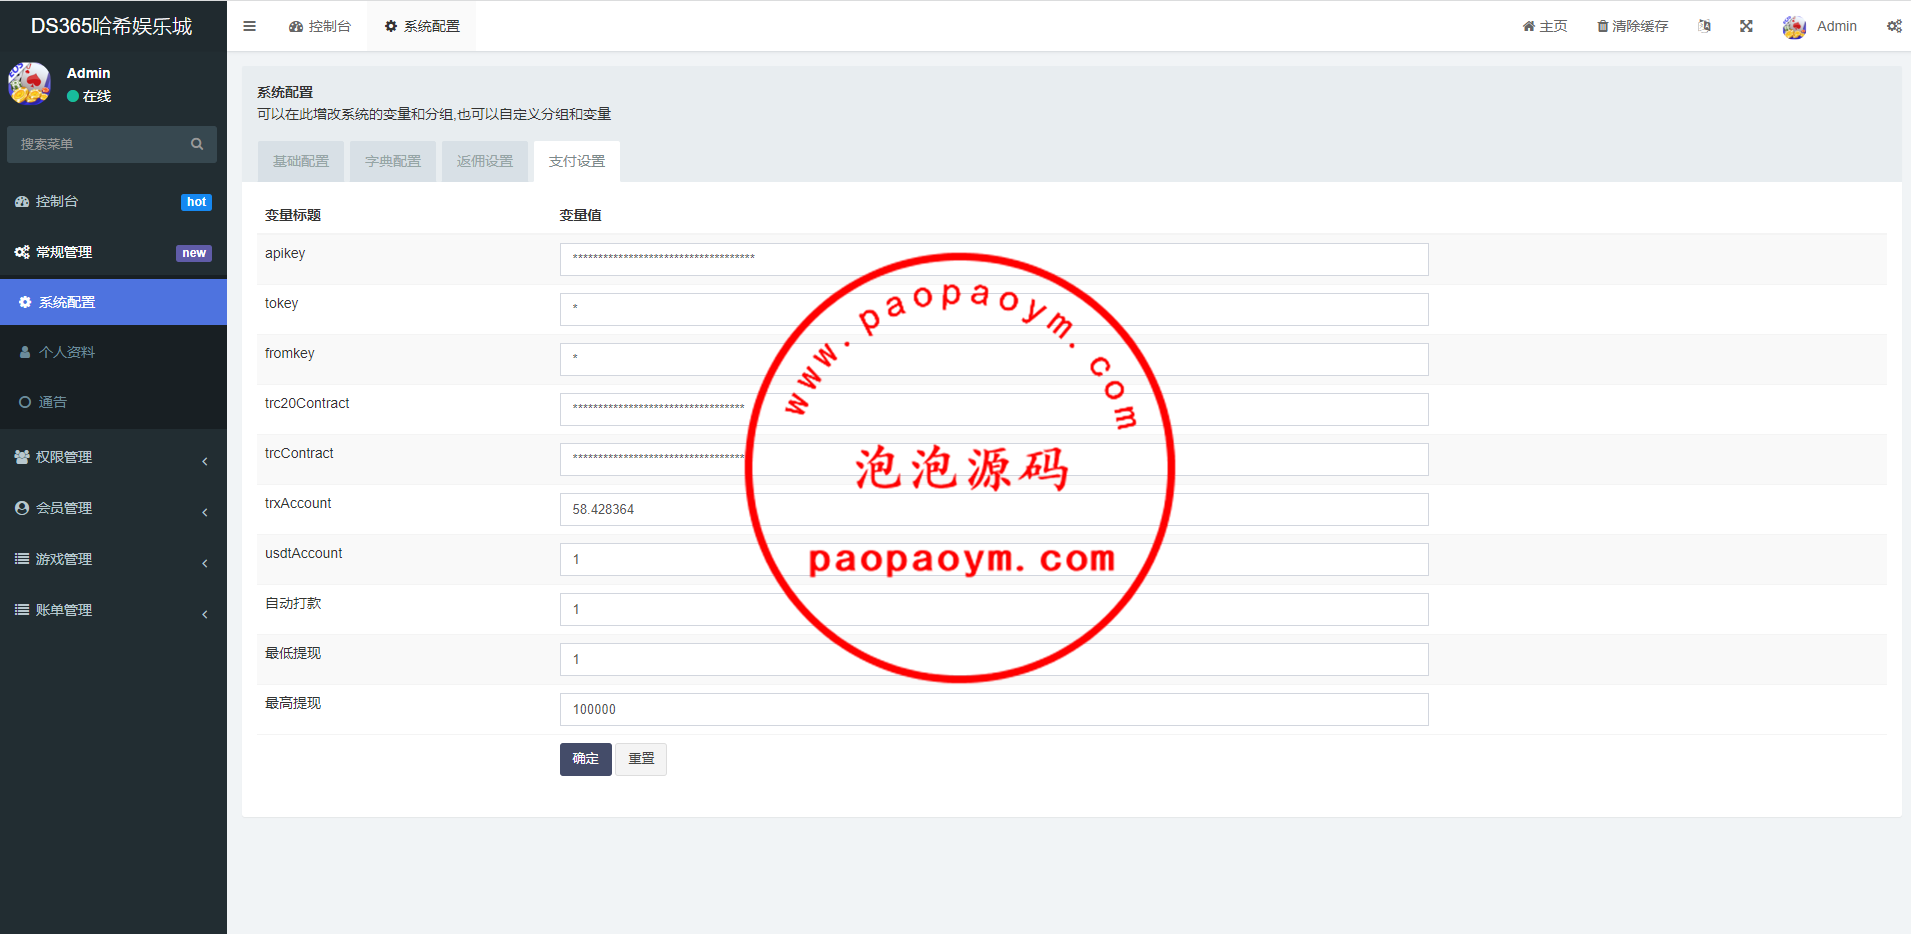
Task: Click the 控制台 dashboard icon in sidebar
Action: pyautogui.click(x=22, y=201)
